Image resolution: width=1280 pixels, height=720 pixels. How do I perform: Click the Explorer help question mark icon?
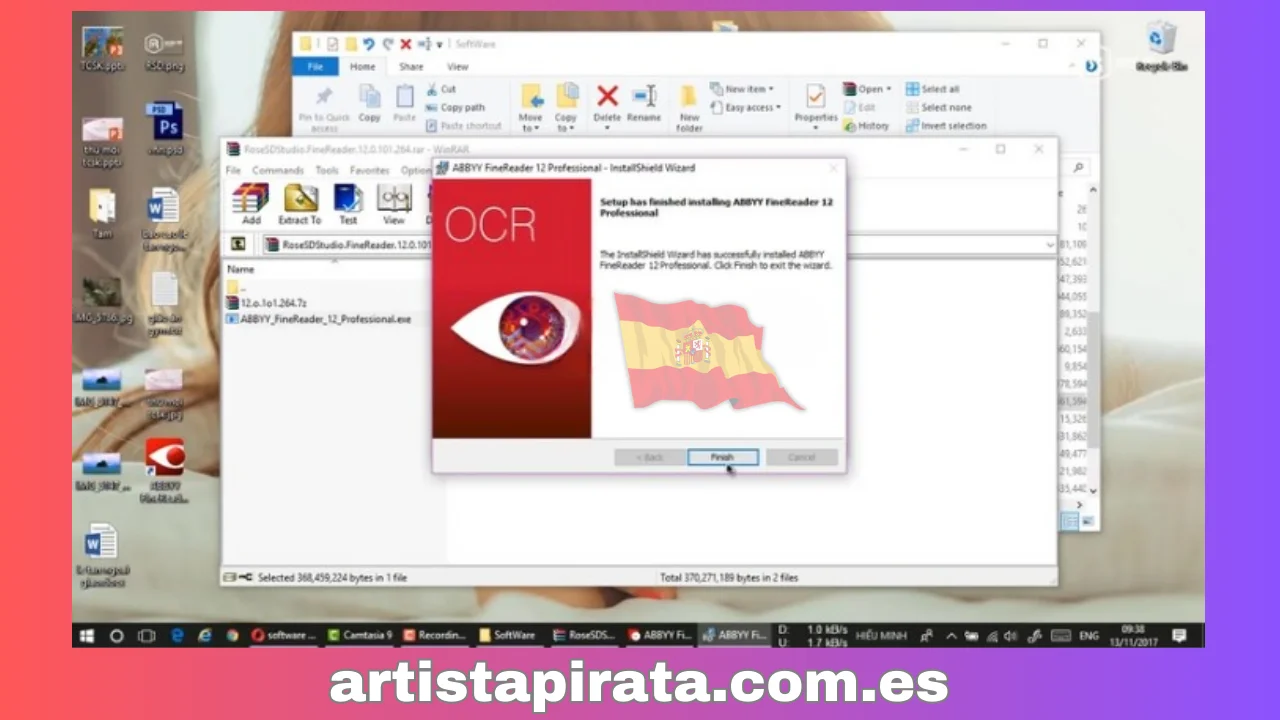pyautogui.click(x=1091, y=67)
